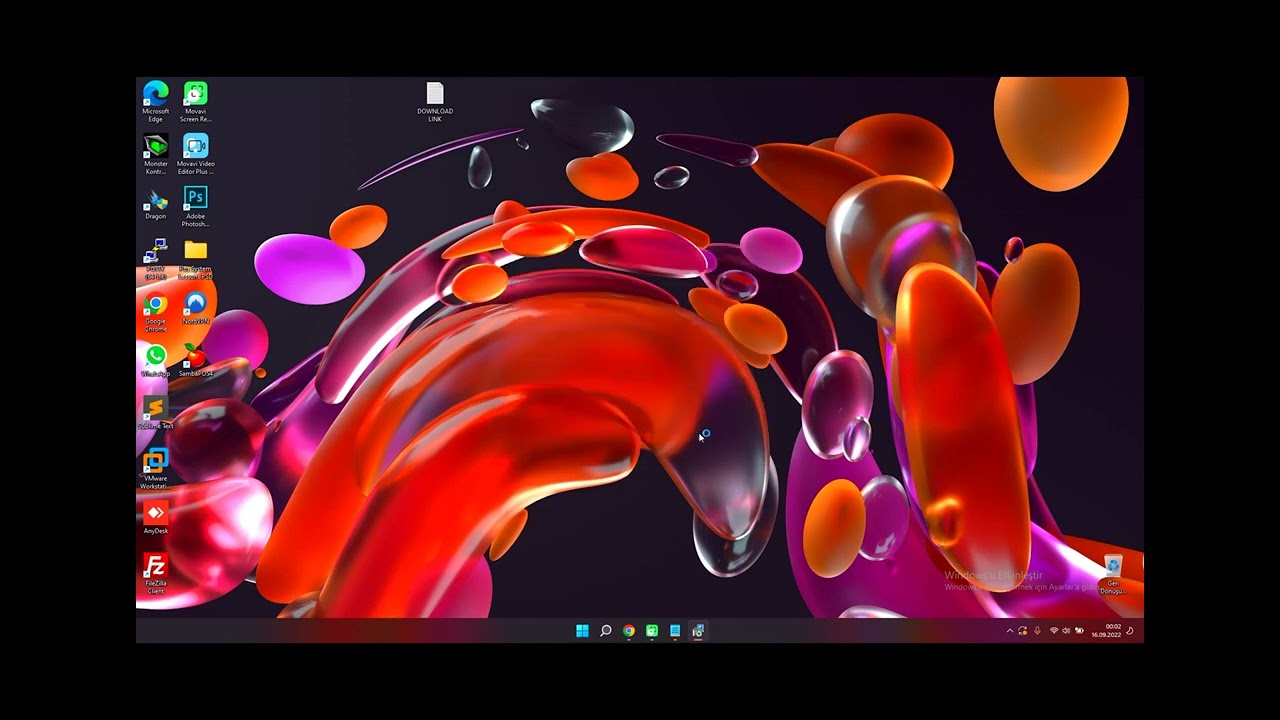The width and height of the screenshot is (1280, 720).
Task: Select the SambaPOS4 desktop shortcut
Action: (x=196, y=360)
